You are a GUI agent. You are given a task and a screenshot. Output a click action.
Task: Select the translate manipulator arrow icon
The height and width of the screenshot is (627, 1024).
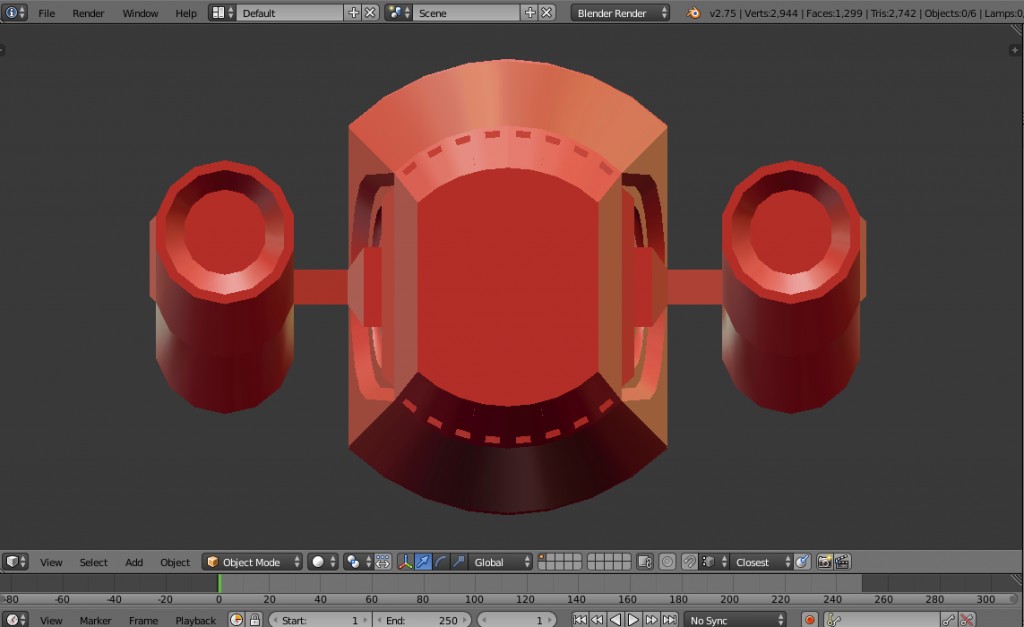[423, 562]
